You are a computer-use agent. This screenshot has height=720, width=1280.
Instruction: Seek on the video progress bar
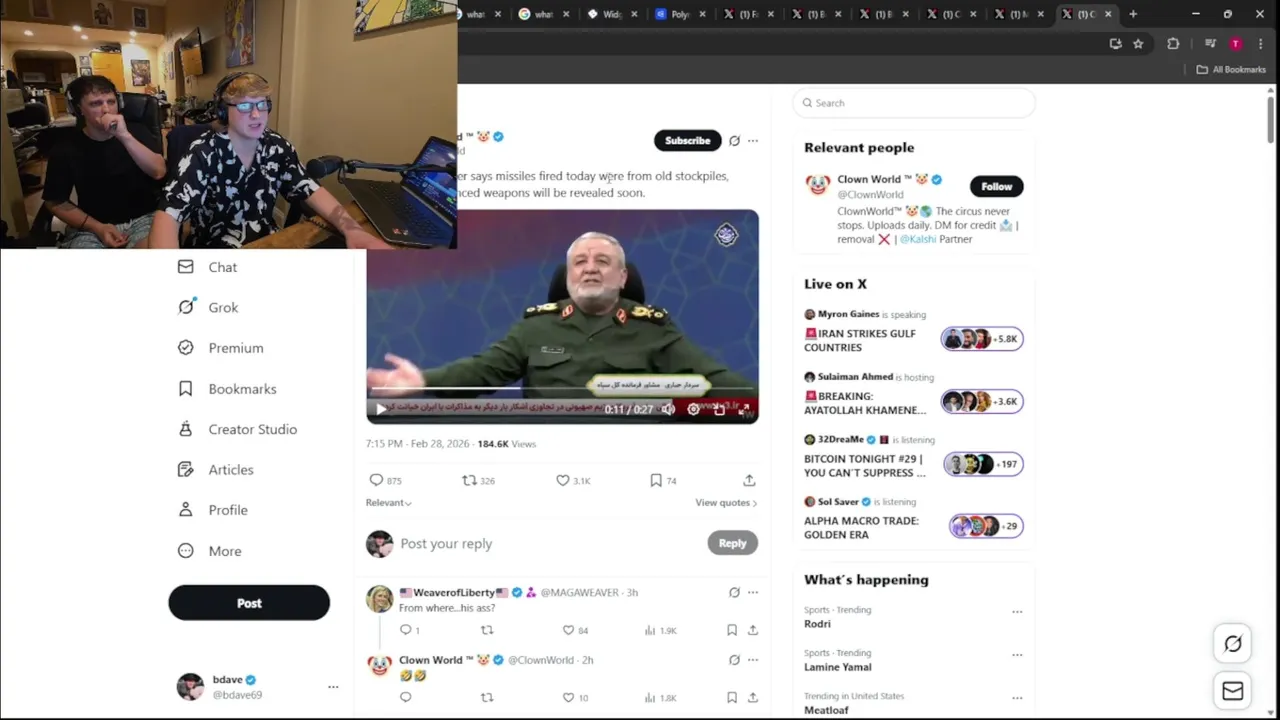point(562,388)
